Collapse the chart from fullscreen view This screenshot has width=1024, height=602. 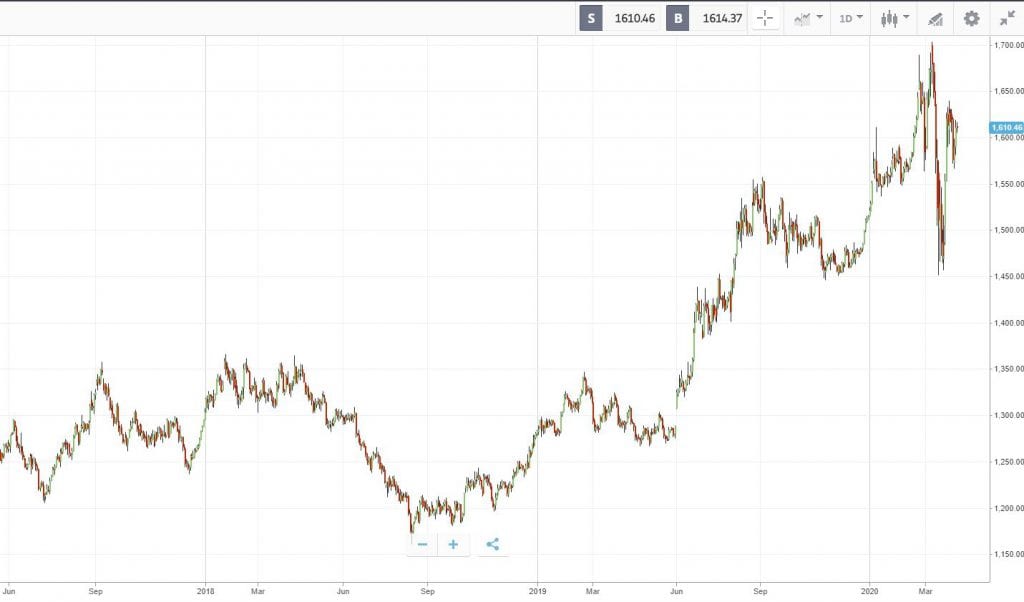point(1005,17)
